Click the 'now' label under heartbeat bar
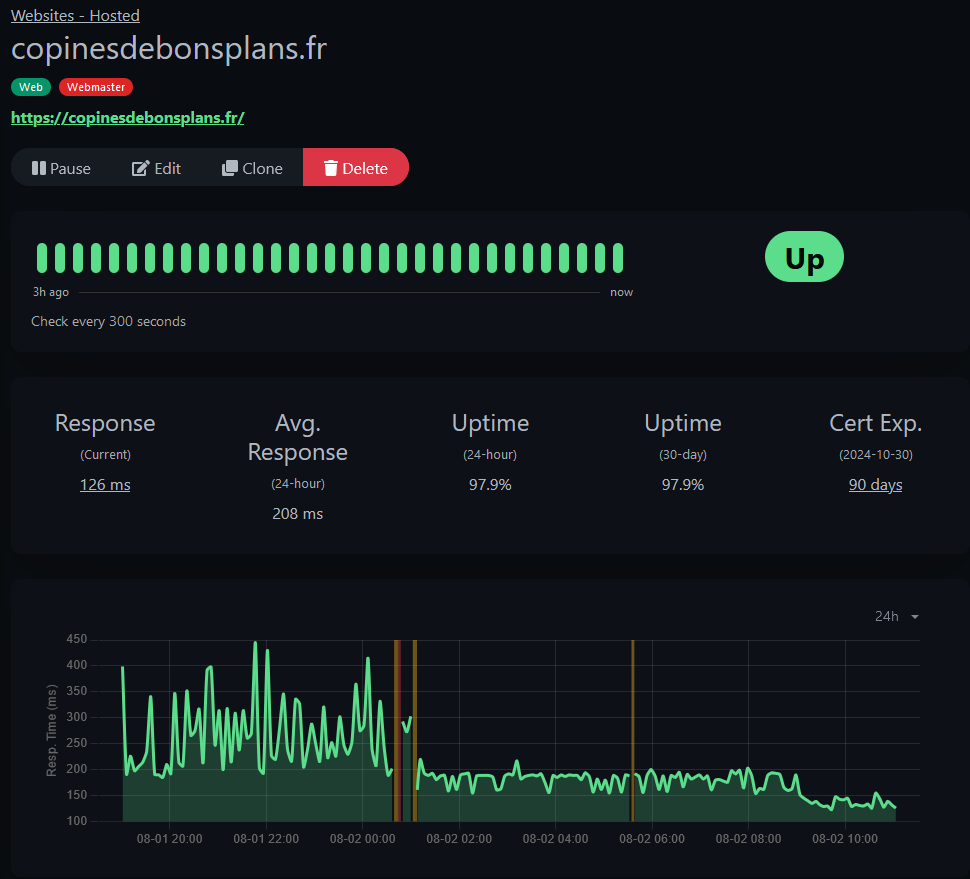970x879 pixels. [622, 292]
